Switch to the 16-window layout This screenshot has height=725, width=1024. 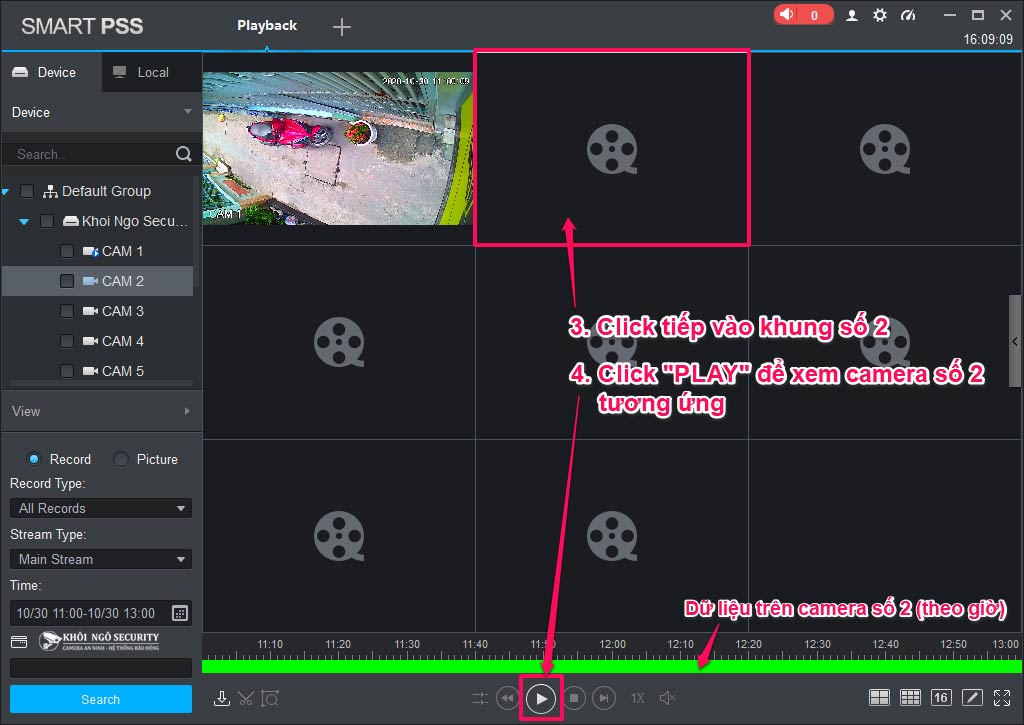941,698
